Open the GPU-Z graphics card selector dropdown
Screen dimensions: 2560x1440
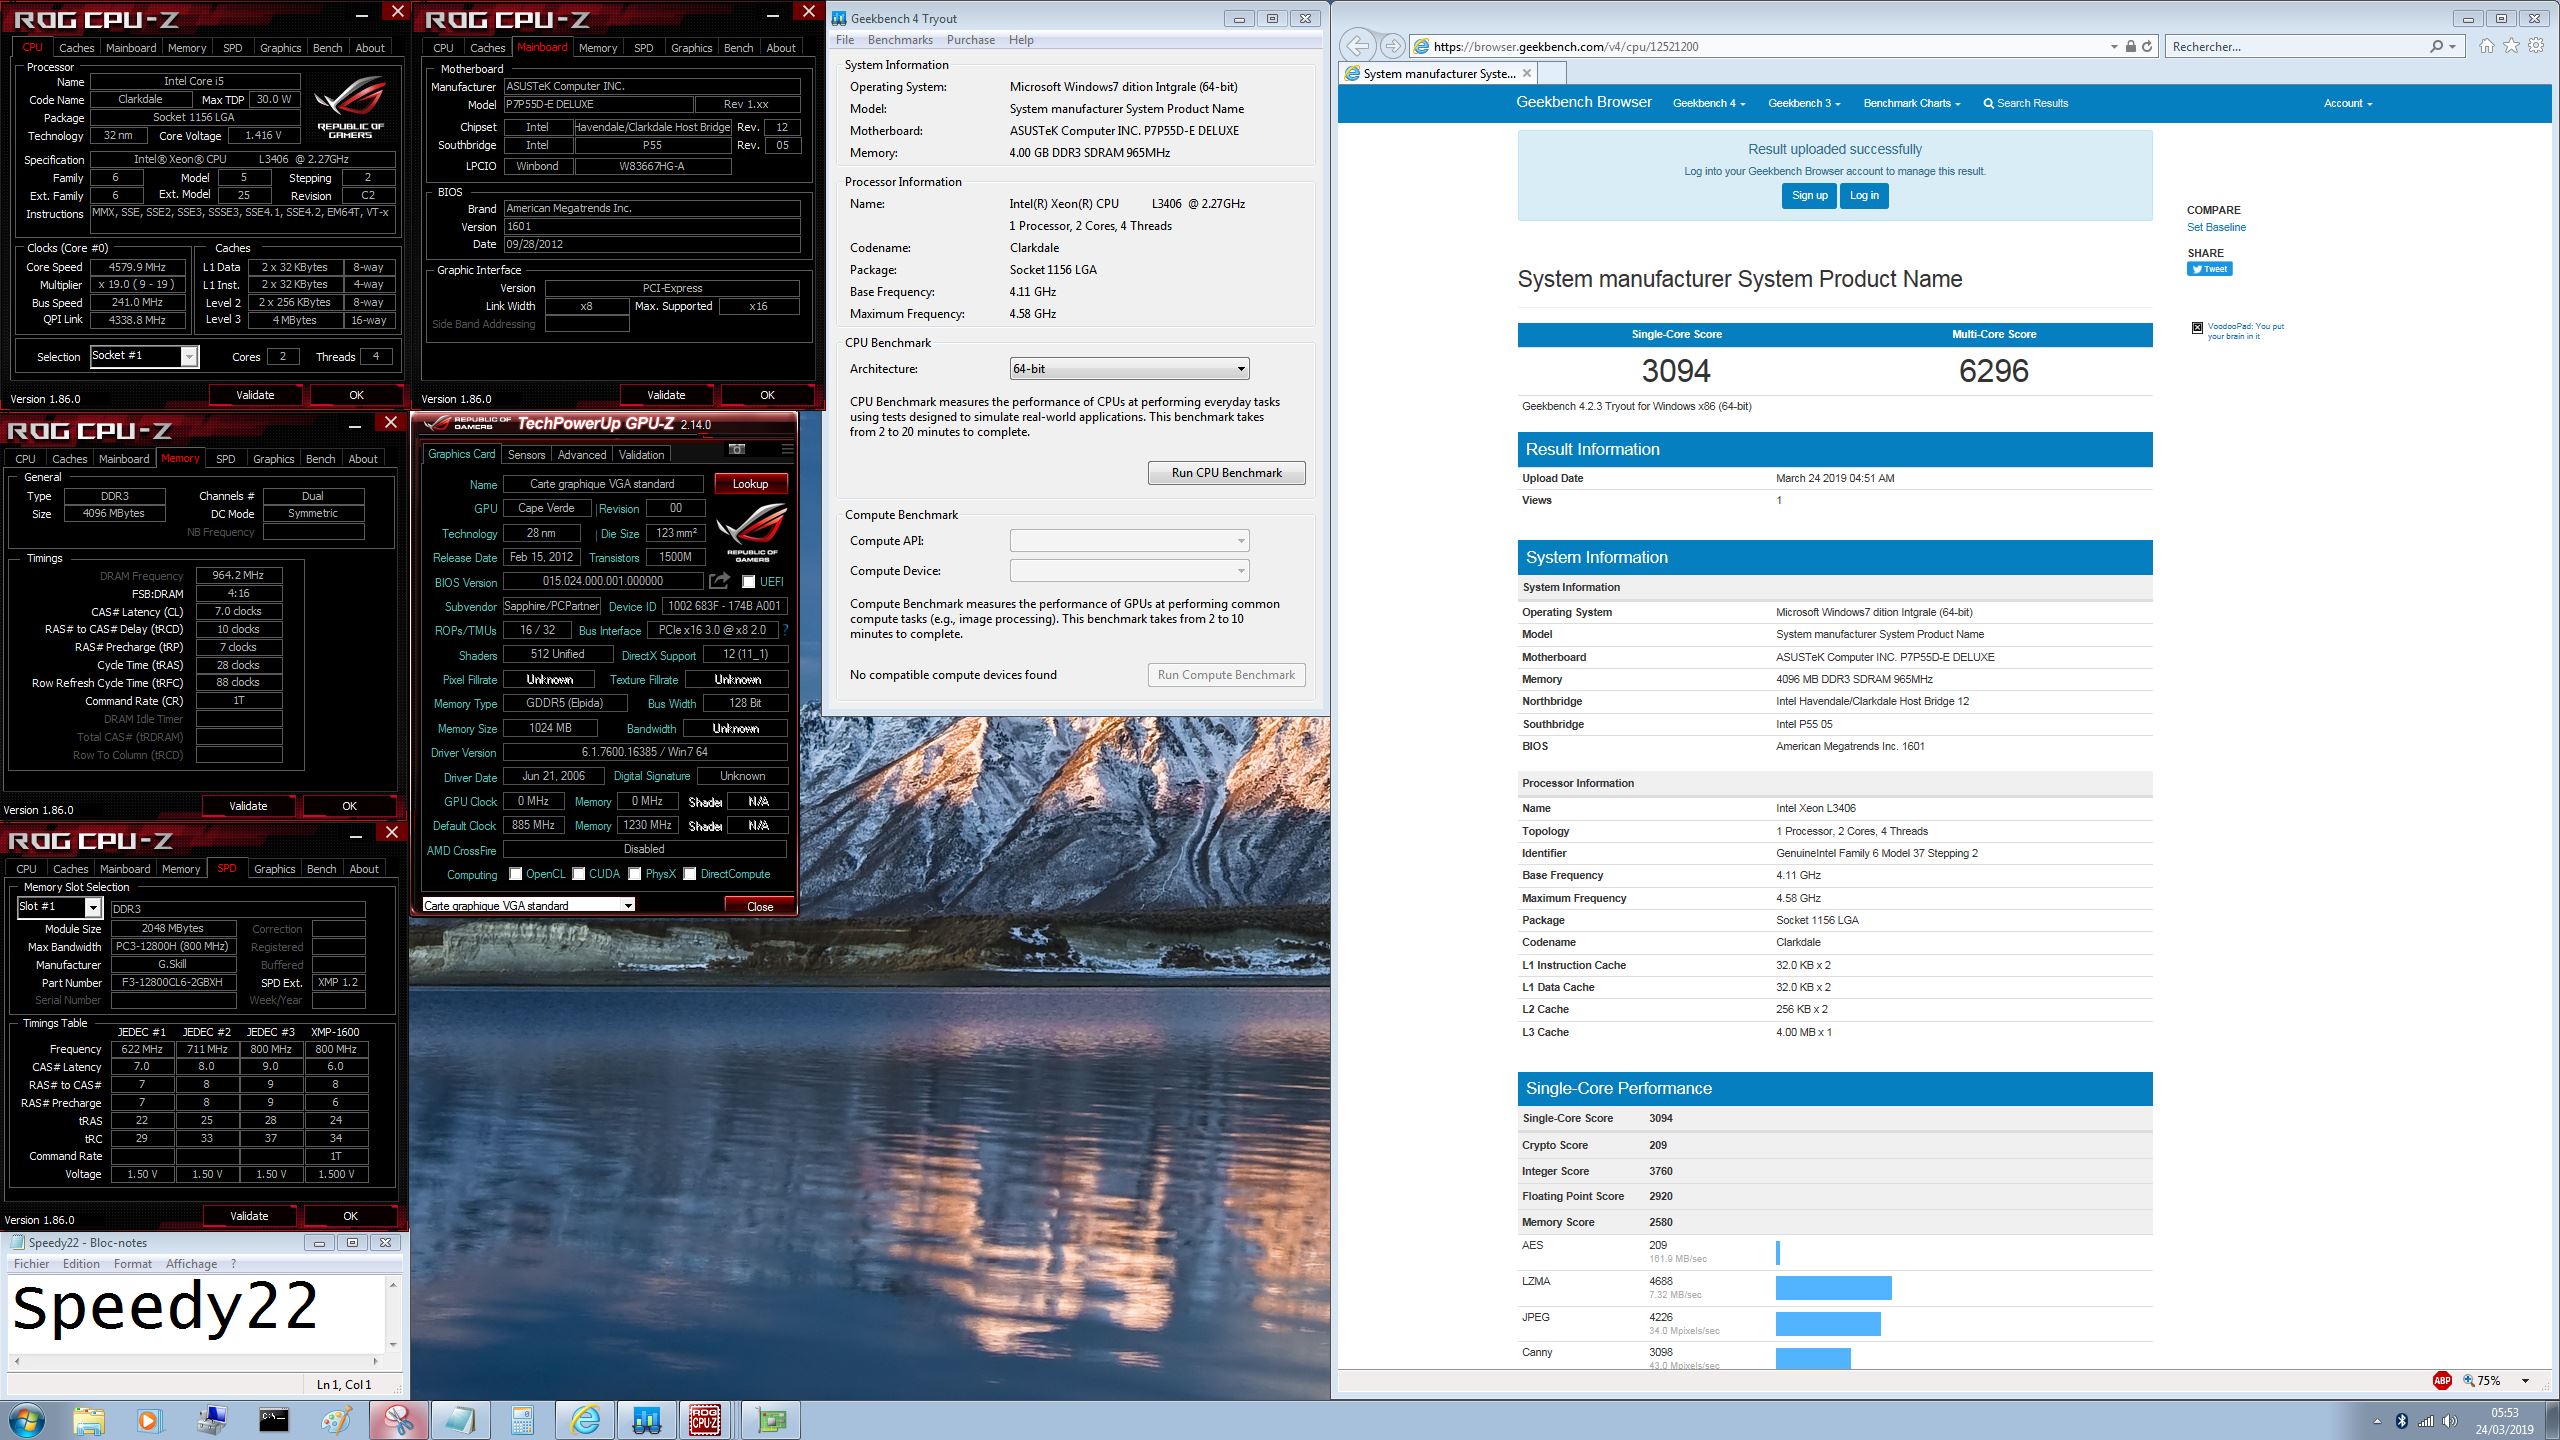(628, 905)
